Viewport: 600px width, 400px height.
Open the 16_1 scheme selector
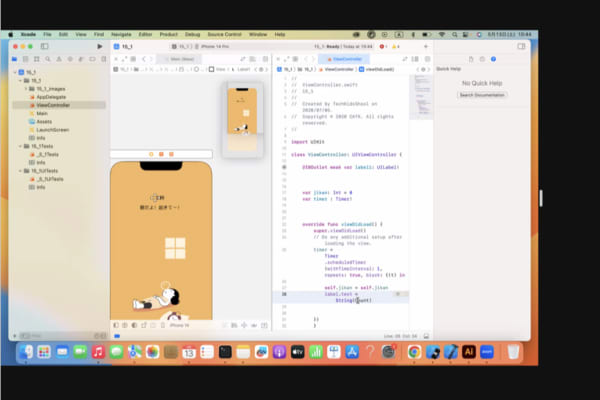(x=181, y=46)
